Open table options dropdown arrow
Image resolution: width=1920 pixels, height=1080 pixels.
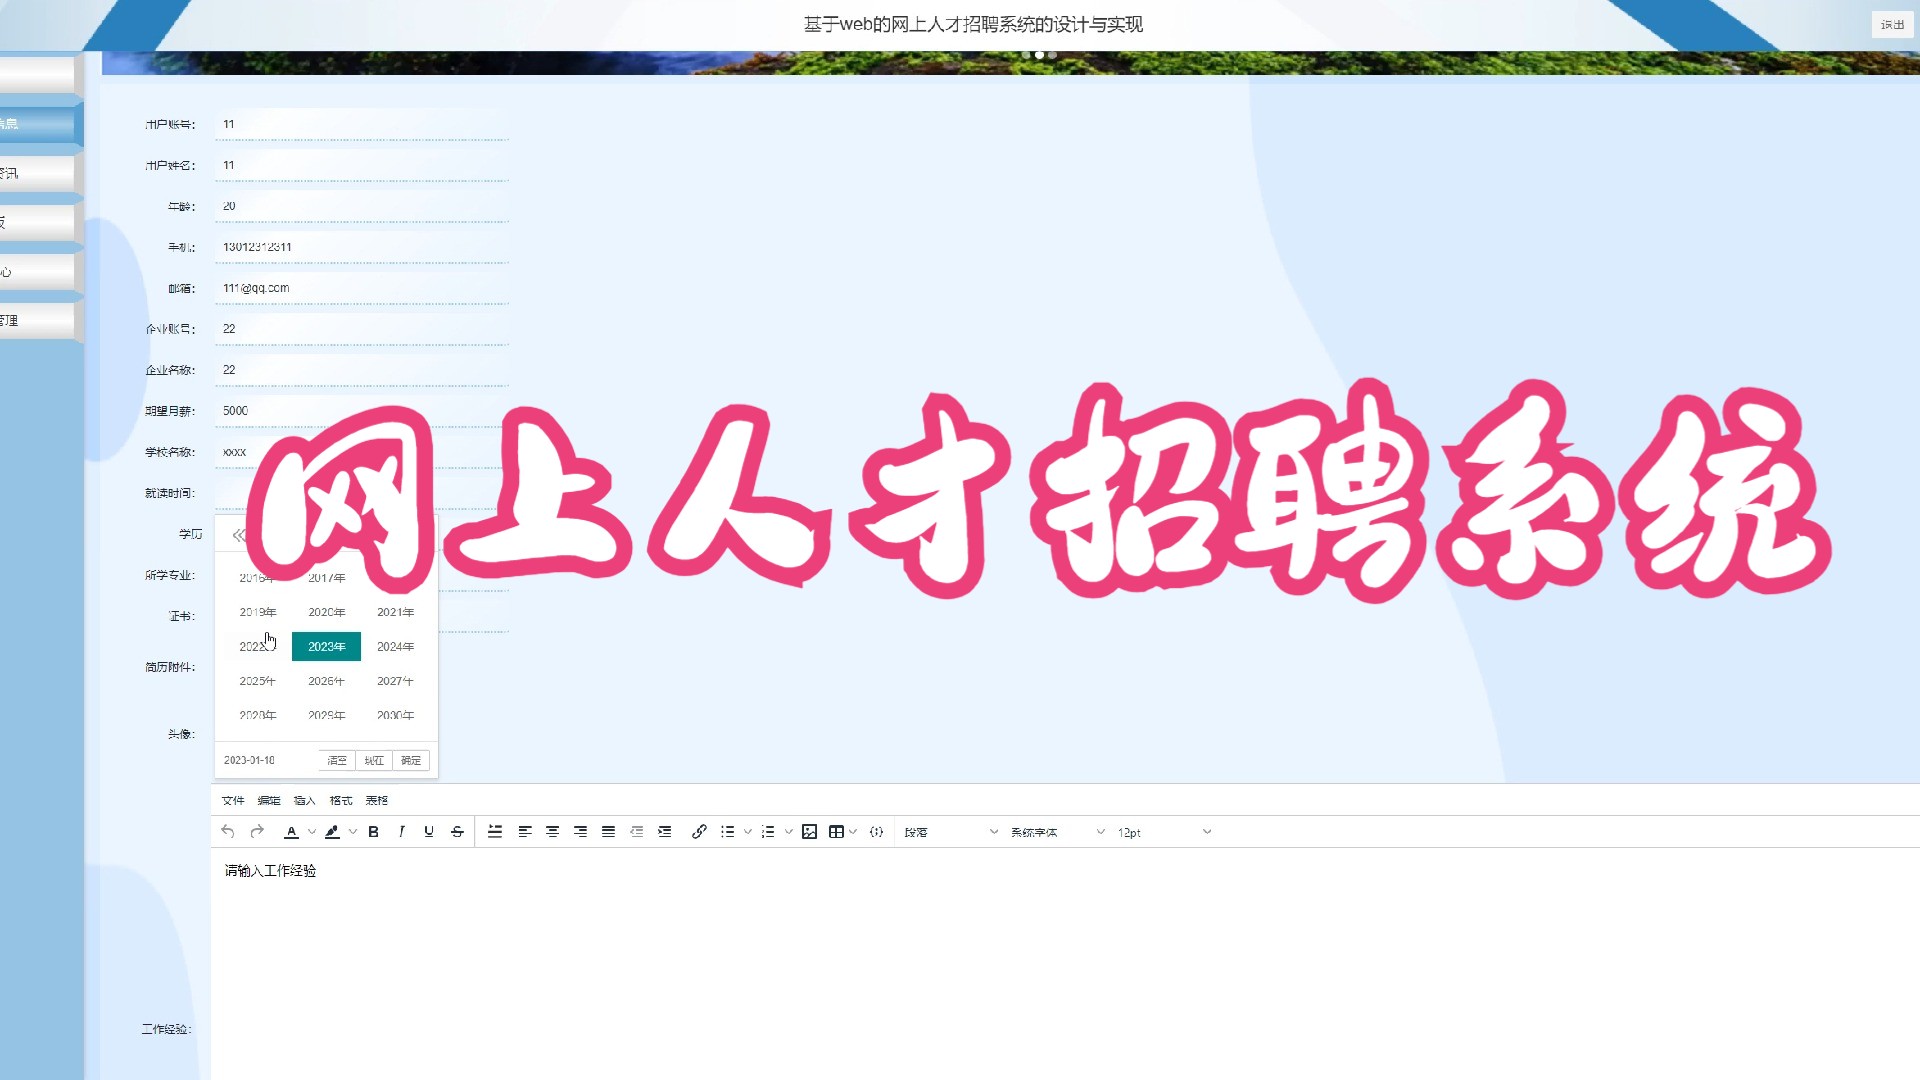click(853, 831)
